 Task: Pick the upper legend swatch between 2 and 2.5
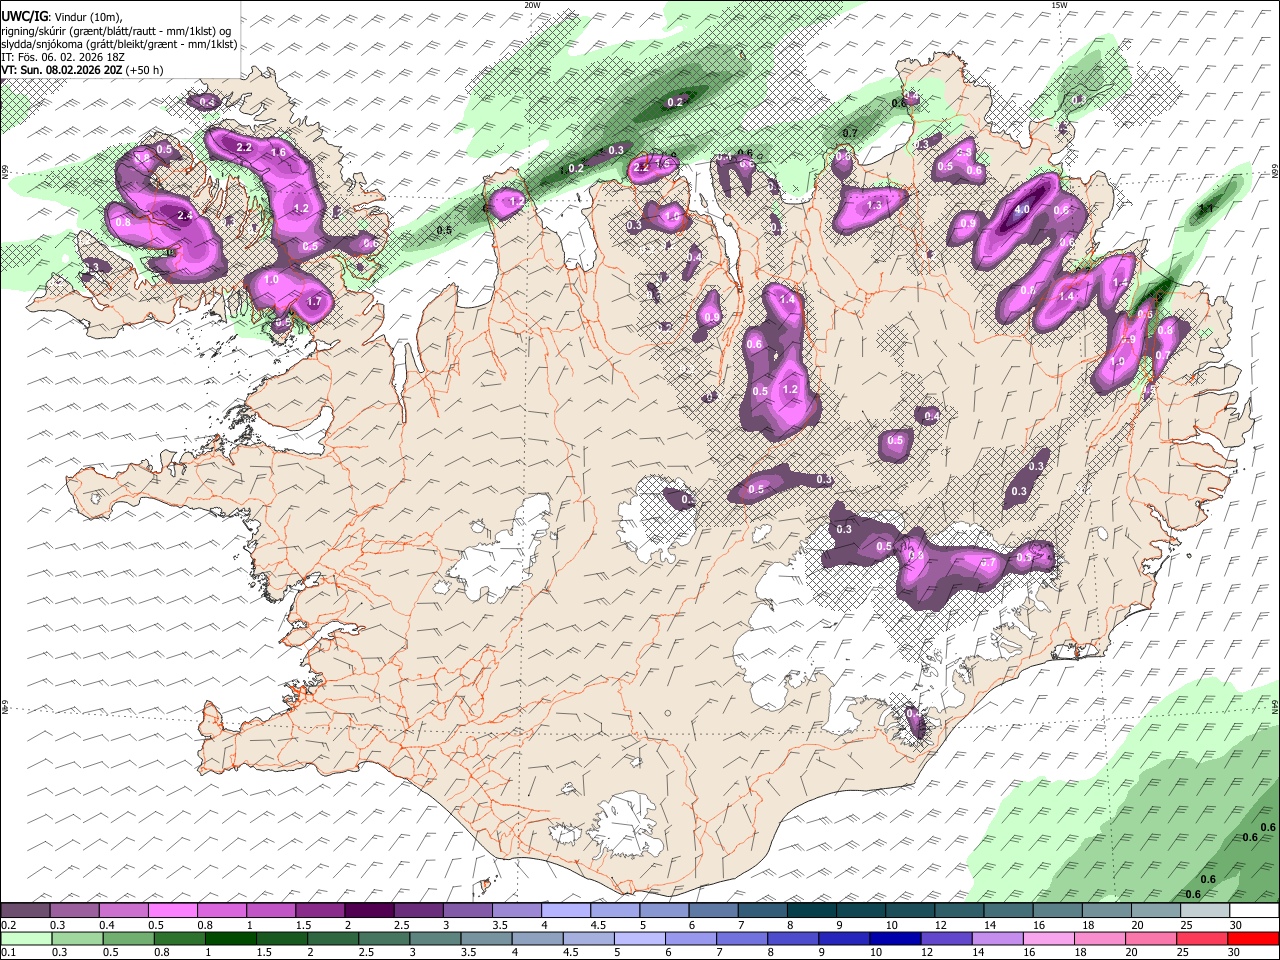pos(369,910)
